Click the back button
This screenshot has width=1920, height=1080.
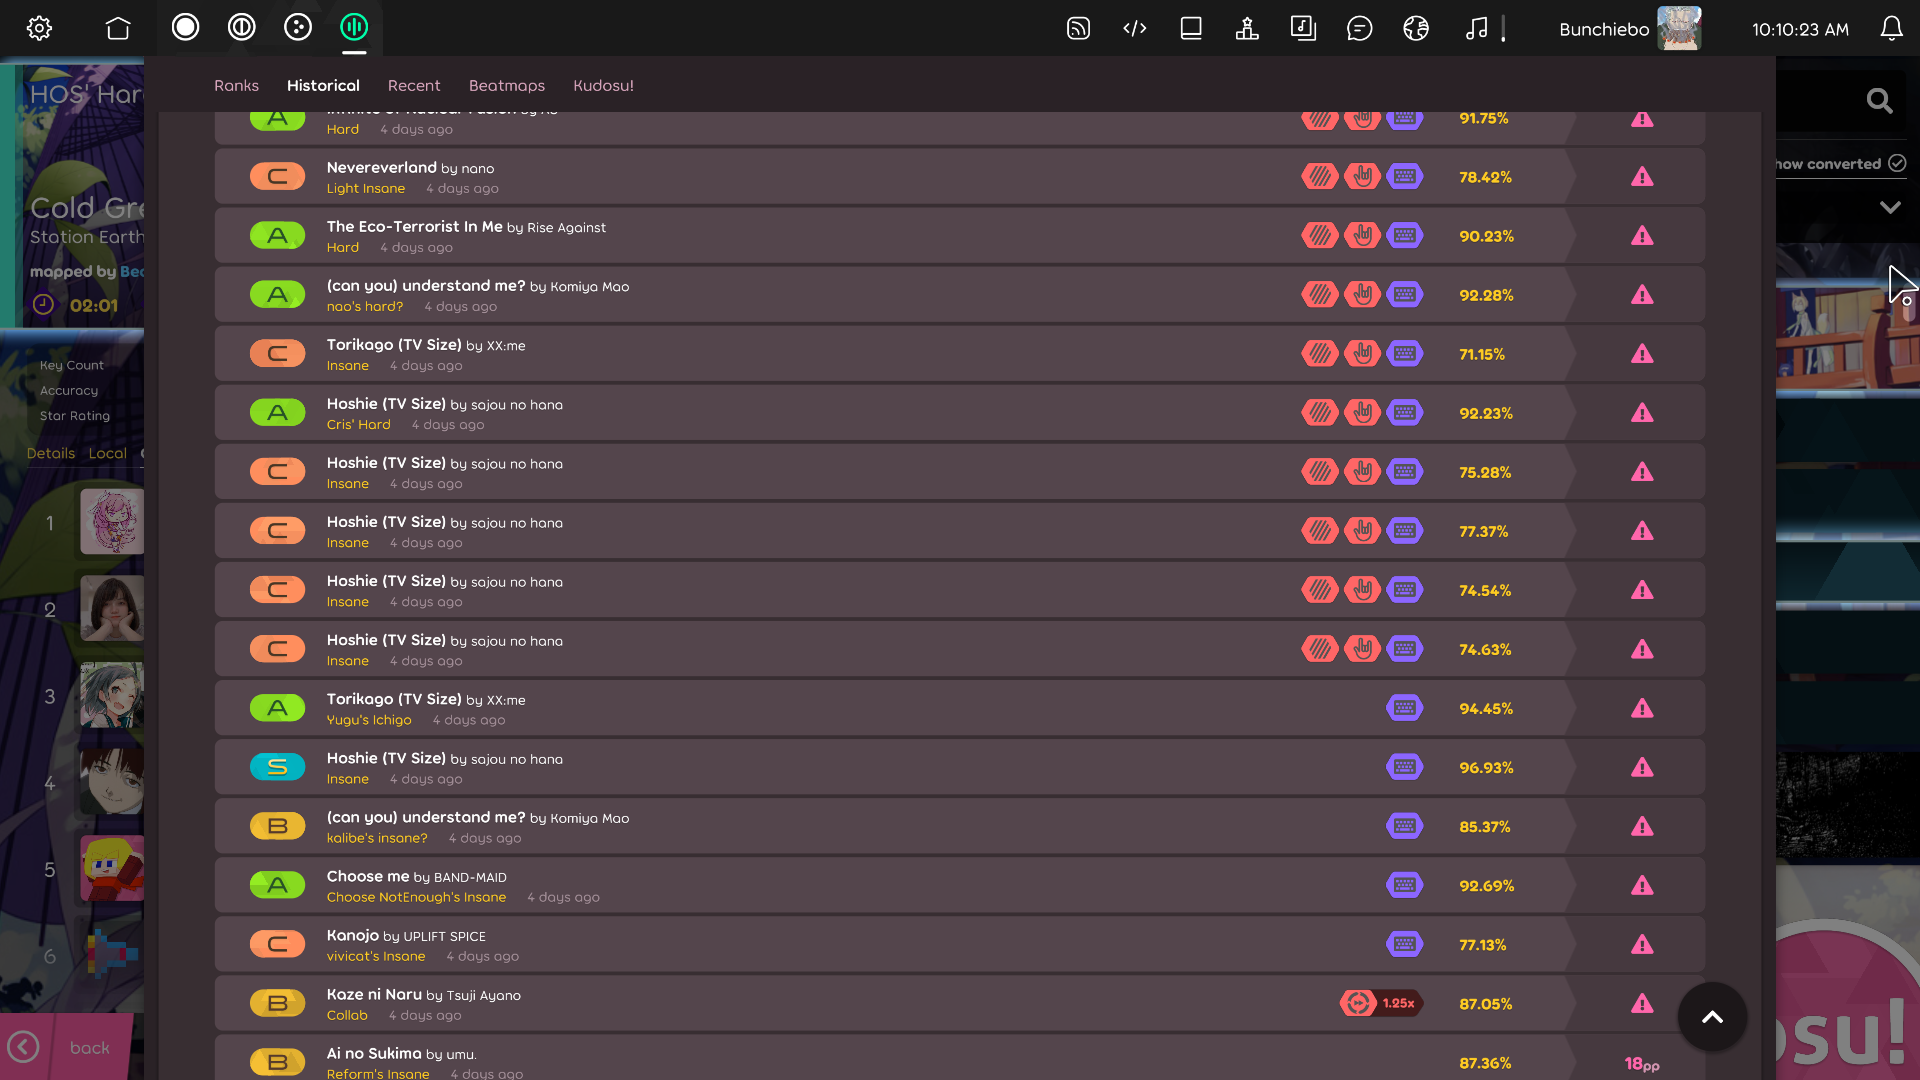[65, 1047]
